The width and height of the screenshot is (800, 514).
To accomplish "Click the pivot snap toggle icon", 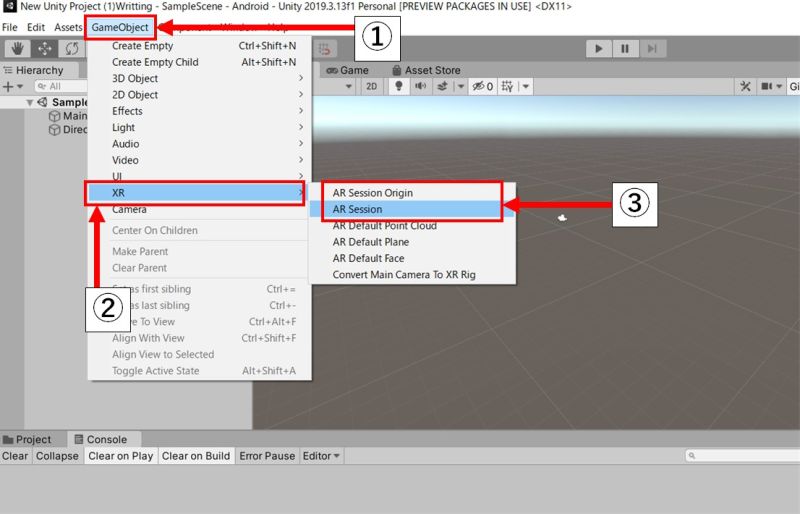I will [324, 49].
